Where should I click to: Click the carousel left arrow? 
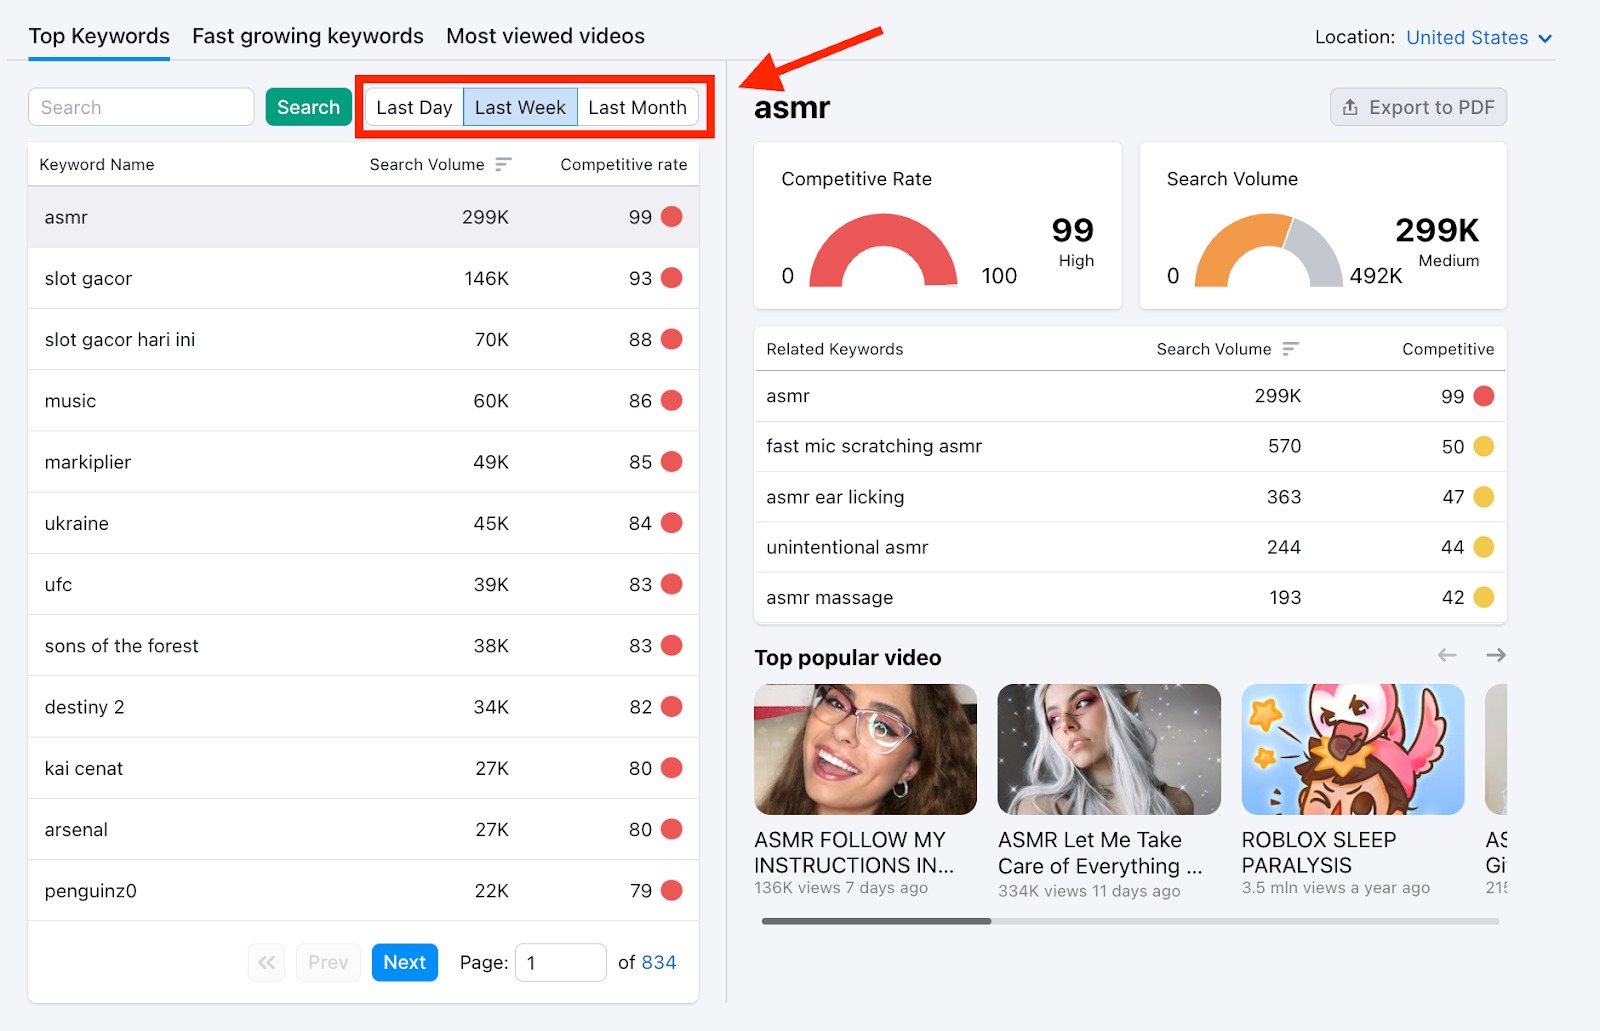coord(1446,655)
